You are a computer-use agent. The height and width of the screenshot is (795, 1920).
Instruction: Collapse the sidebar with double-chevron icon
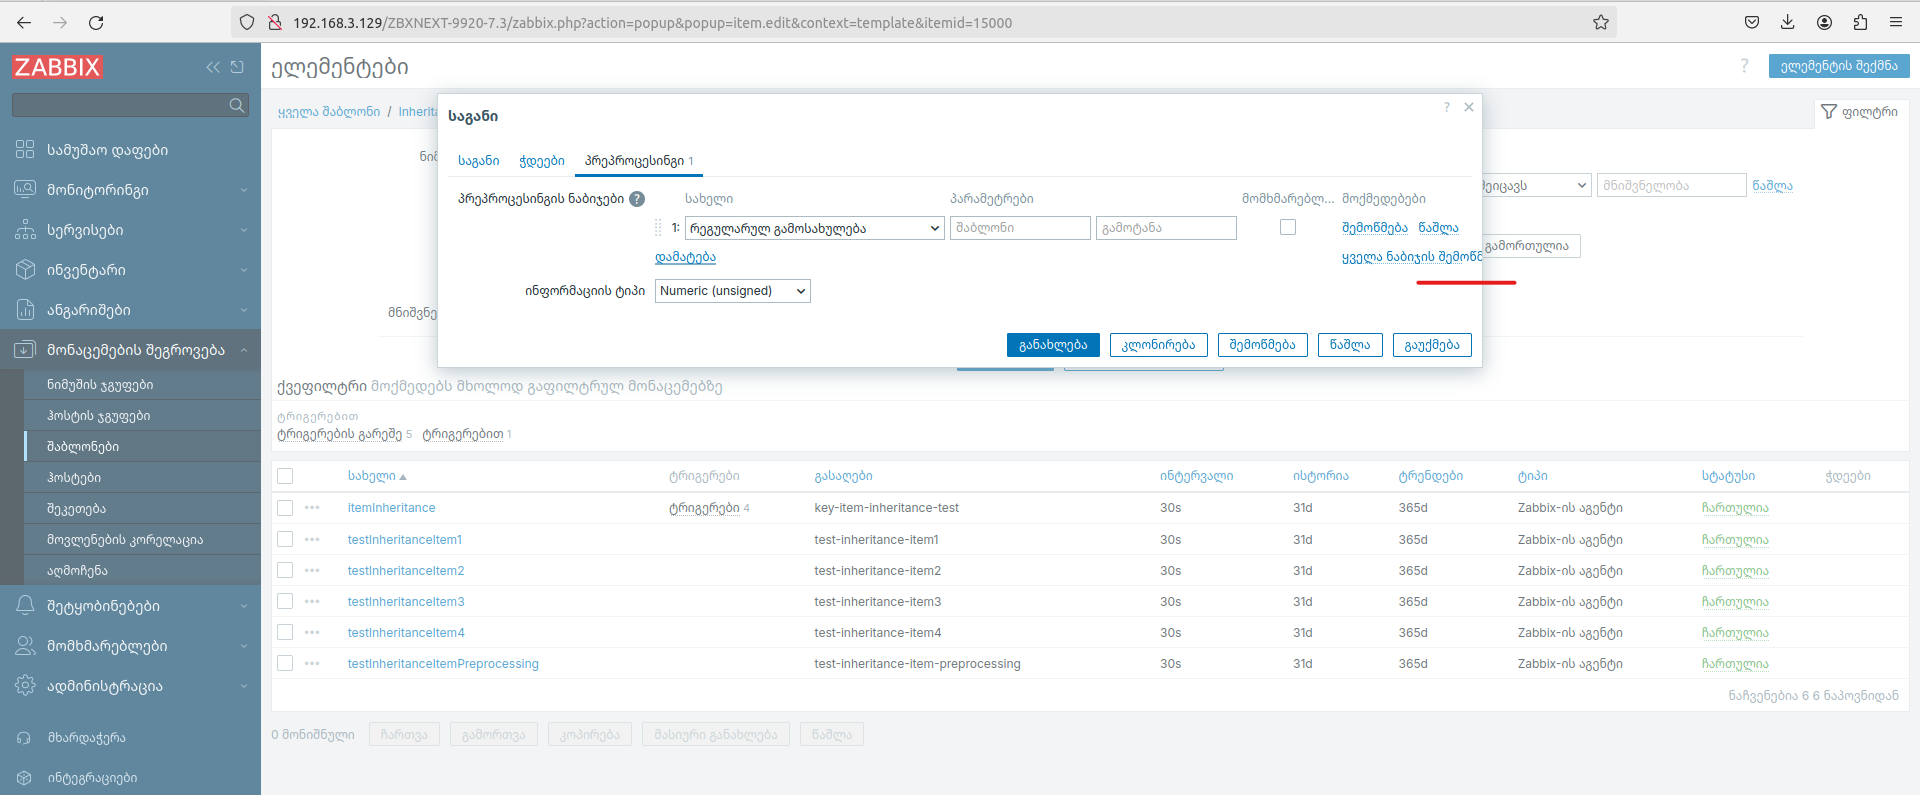[213, 67]
